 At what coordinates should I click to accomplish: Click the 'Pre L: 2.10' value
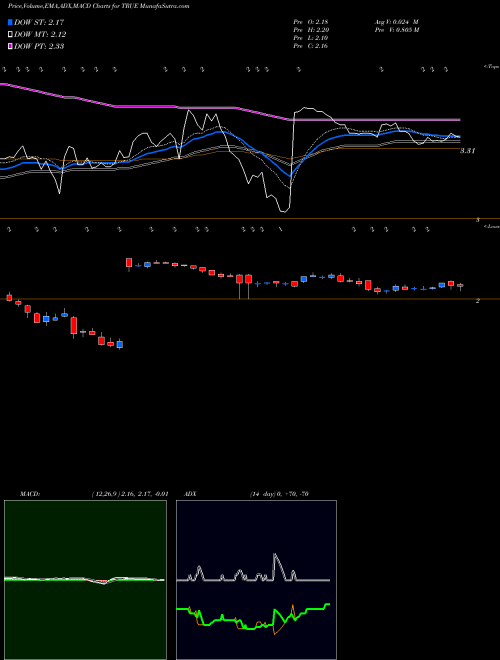(x=311, y=38)
